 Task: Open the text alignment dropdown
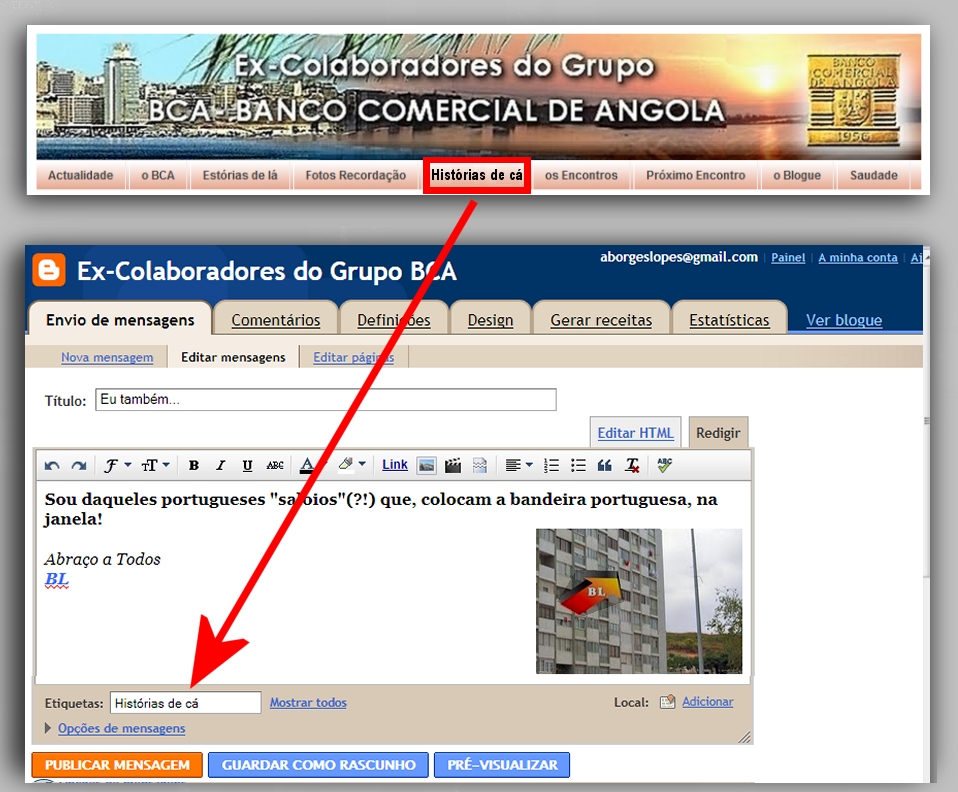519,466
